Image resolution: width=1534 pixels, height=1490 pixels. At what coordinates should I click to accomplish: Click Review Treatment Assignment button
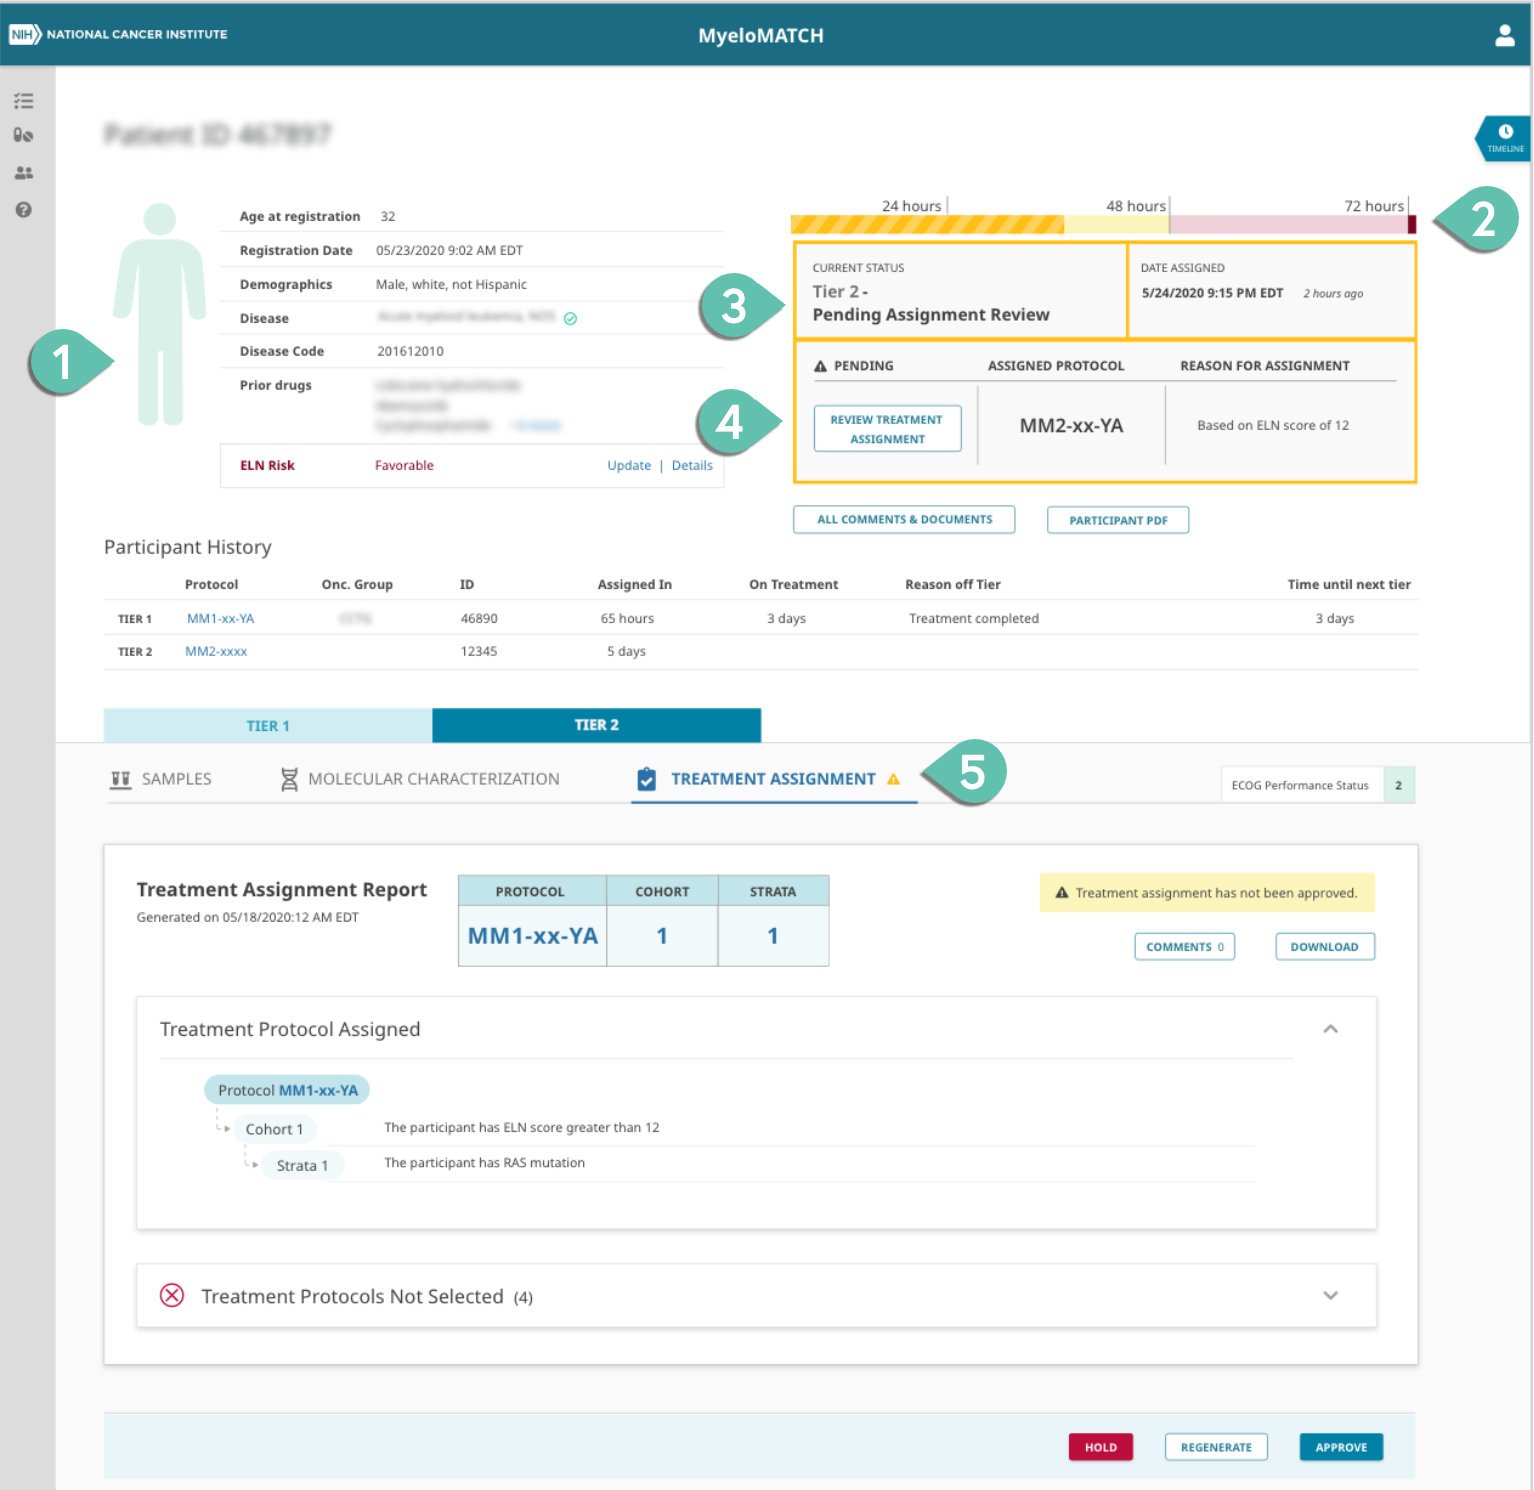(x=887, y=429)
